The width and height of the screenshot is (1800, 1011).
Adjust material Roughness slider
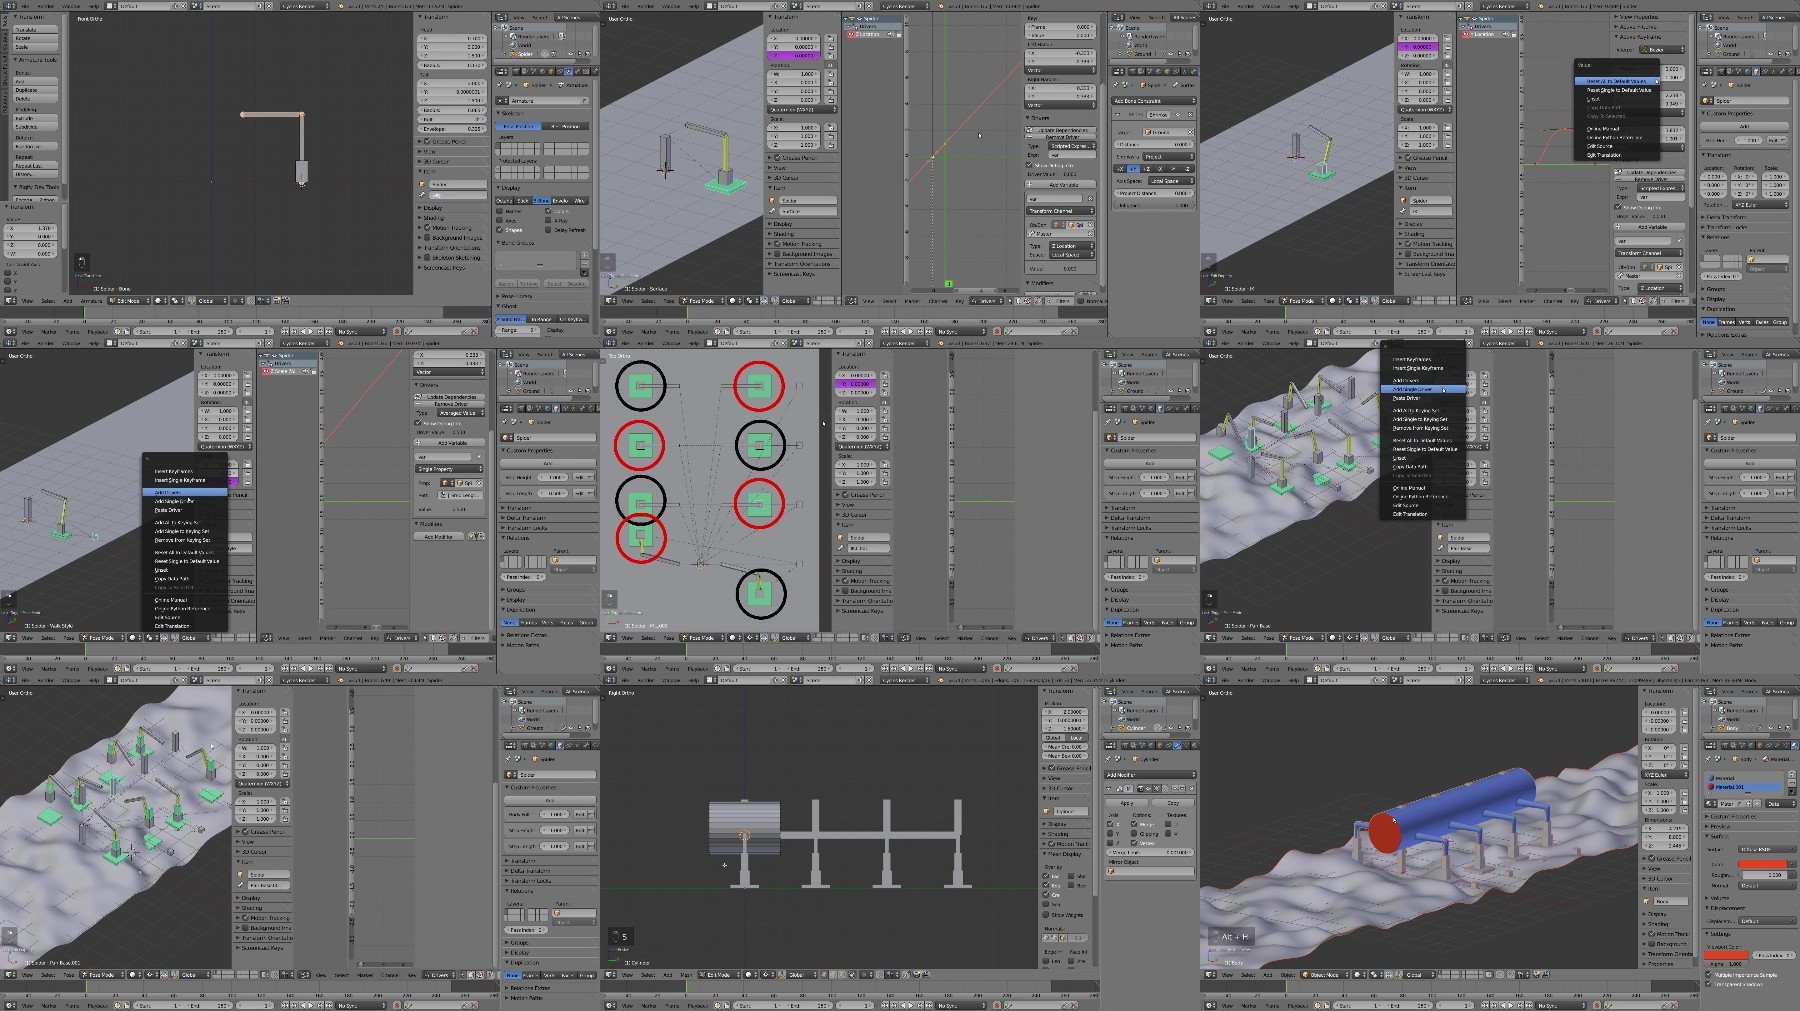tap(1764, 875)
